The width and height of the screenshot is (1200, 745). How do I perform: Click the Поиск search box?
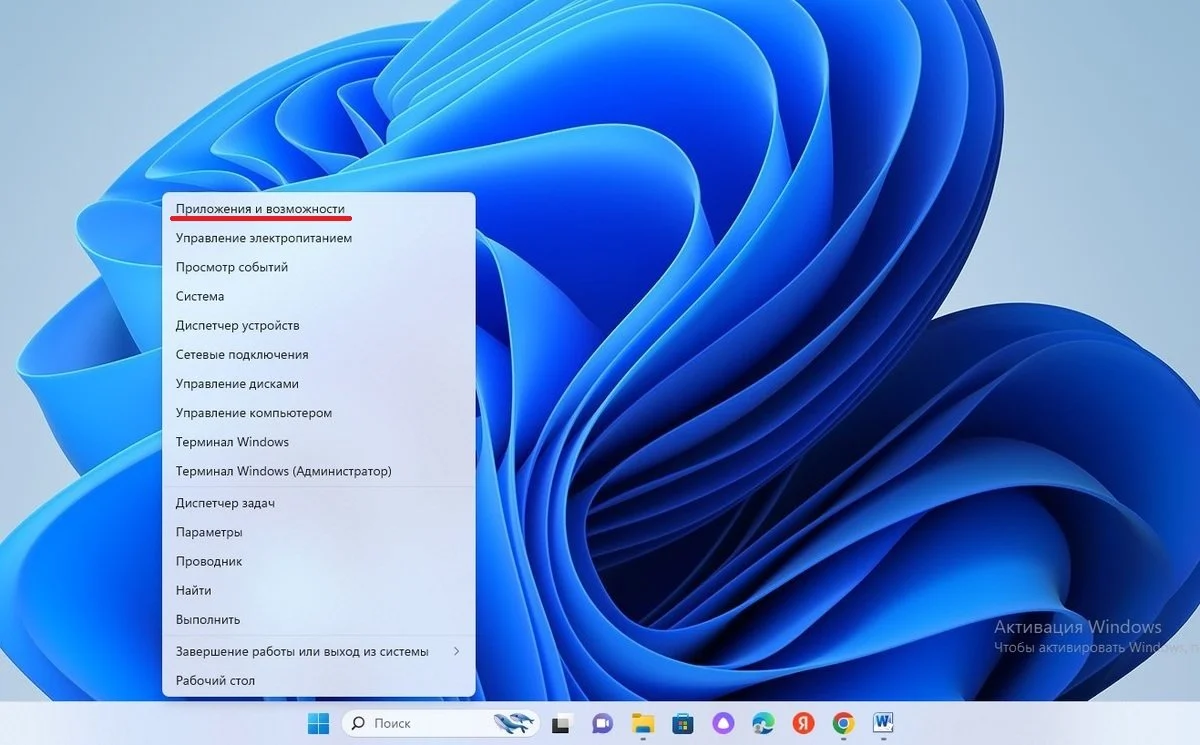pos(440,722)
